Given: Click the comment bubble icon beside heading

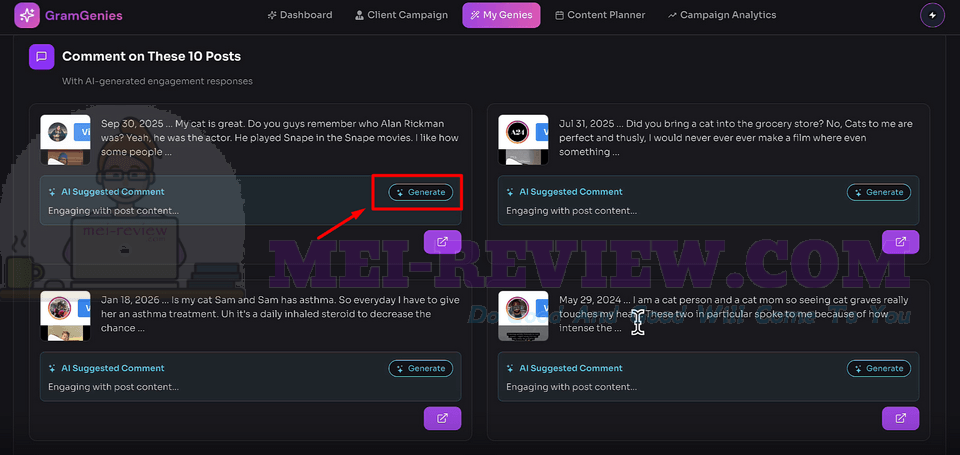Looking at the screenshot, I should pos(42,57).
